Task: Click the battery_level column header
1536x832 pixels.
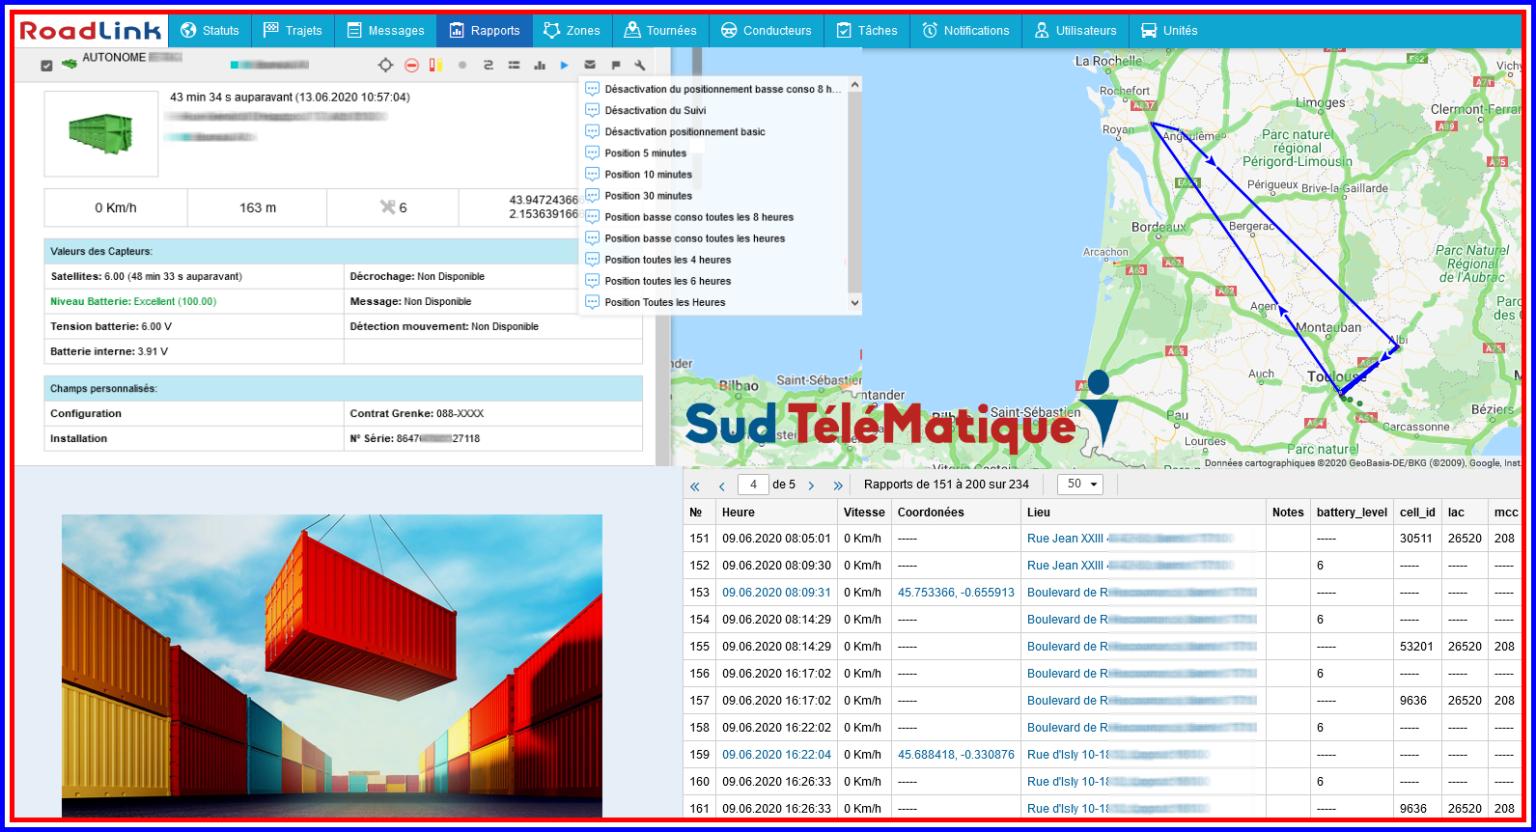Action: click(x=1352, y=512)
